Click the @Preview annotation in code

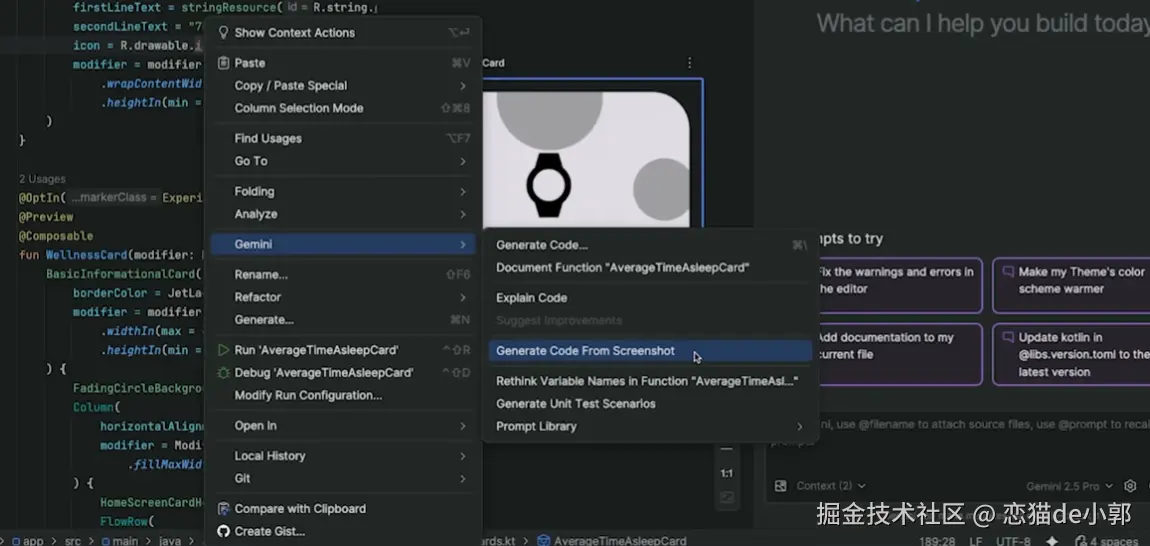click(46, 217)
